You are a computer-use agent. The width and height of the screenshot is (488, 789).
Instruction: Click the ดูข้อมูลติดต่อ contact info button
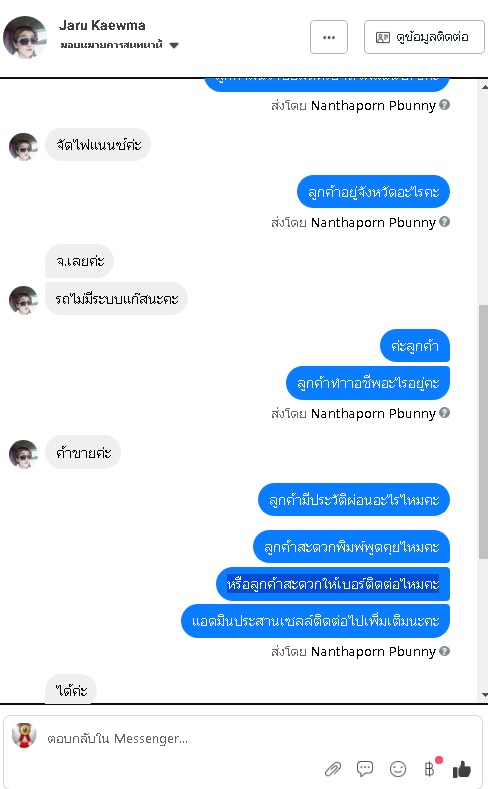(424, 37)
